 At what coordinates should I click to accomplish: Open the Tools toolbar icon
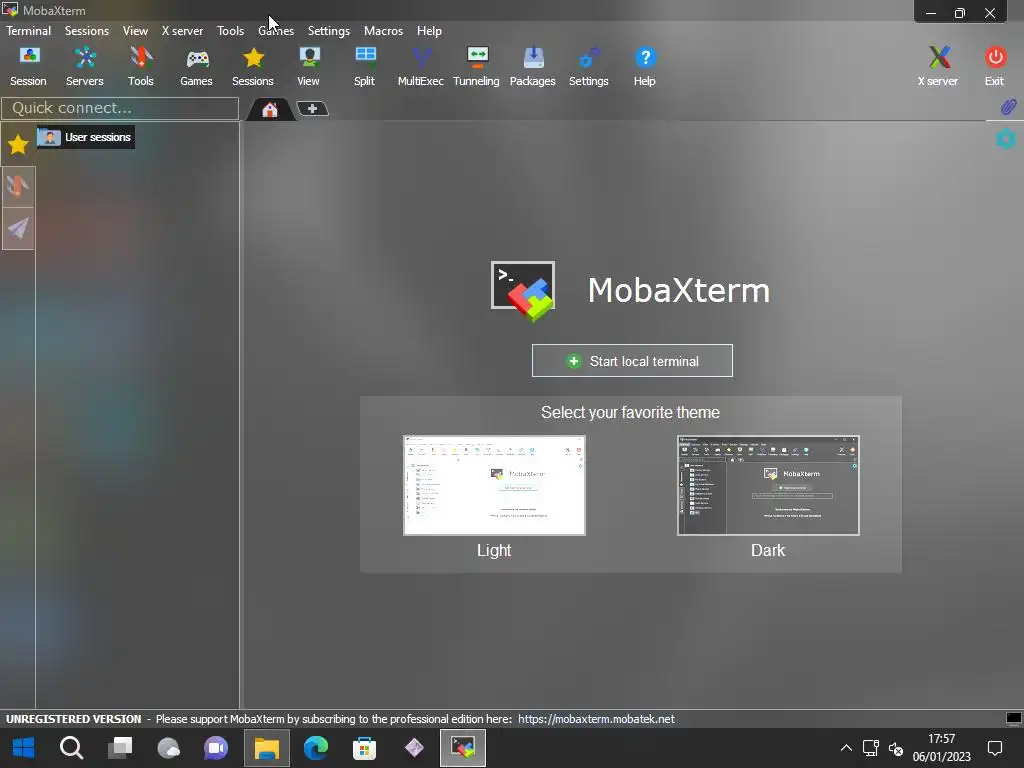[140, 67]
